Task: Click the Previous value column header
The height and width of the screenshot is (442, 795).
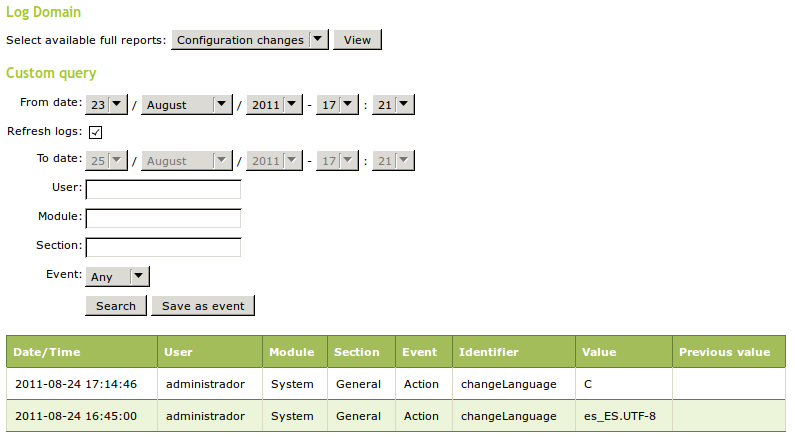Action: tap(725, 352)
